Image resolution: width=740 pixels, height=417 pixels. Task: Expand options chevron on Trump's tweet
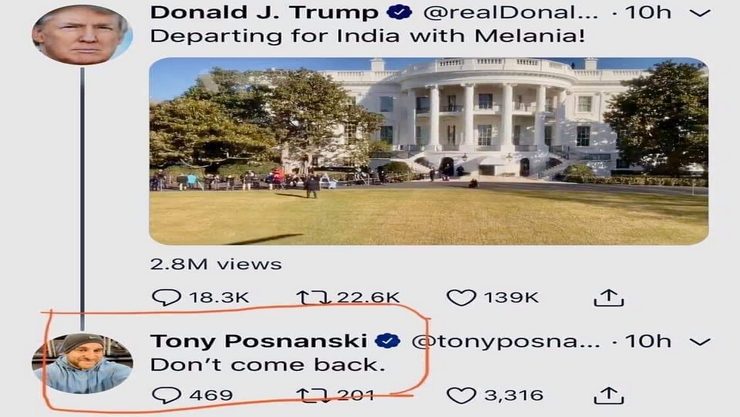point(700,13)
